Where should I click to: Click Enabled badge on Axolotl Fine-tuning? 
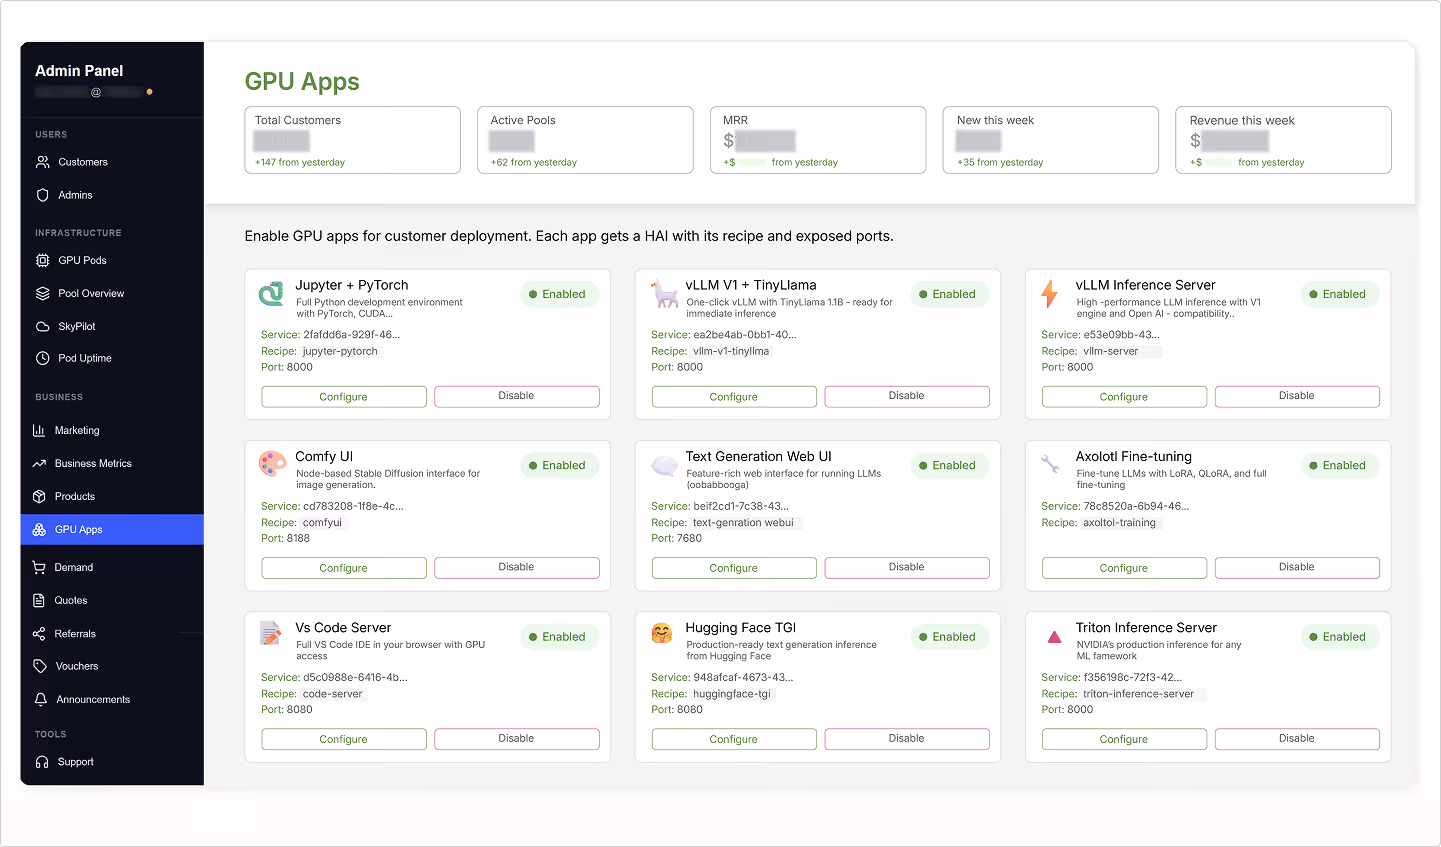(x=1340, y=465)
